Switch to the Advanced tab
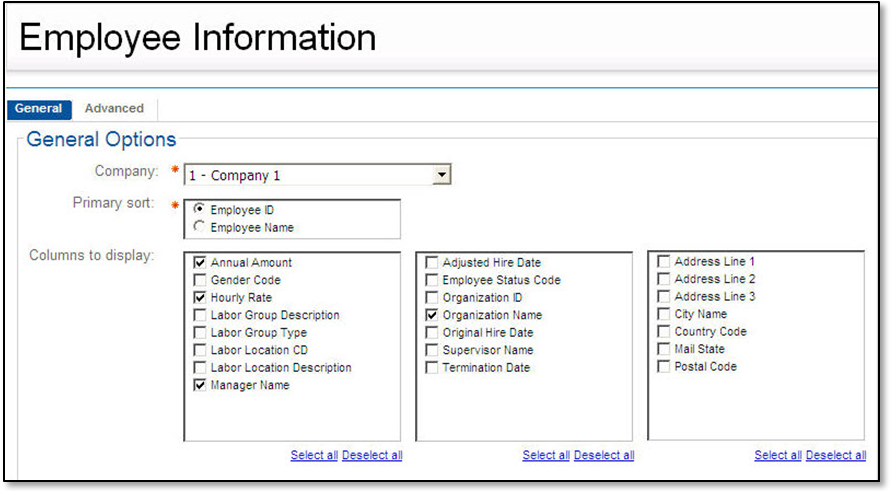Viewport: 892px width, 491px height. tap(114, 108)
